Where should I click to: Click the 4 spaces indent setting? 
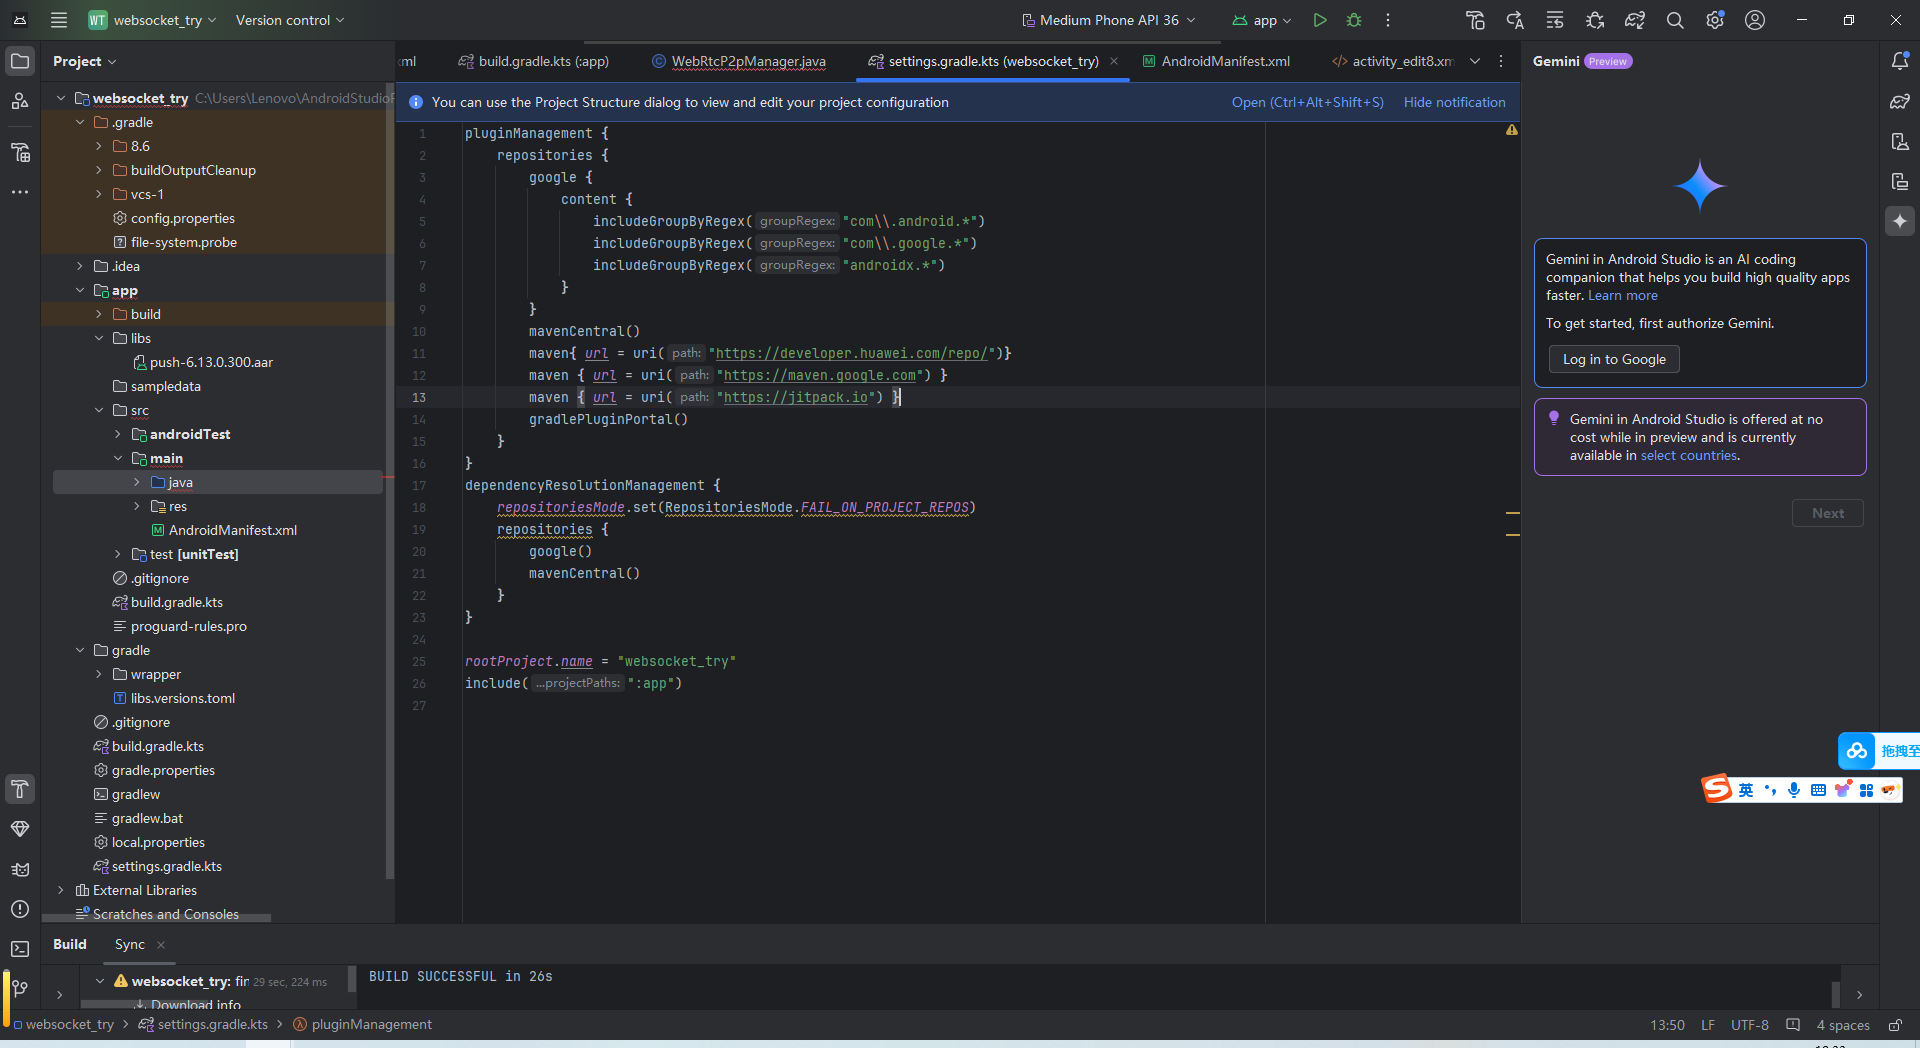[x=1843, y=1025]
